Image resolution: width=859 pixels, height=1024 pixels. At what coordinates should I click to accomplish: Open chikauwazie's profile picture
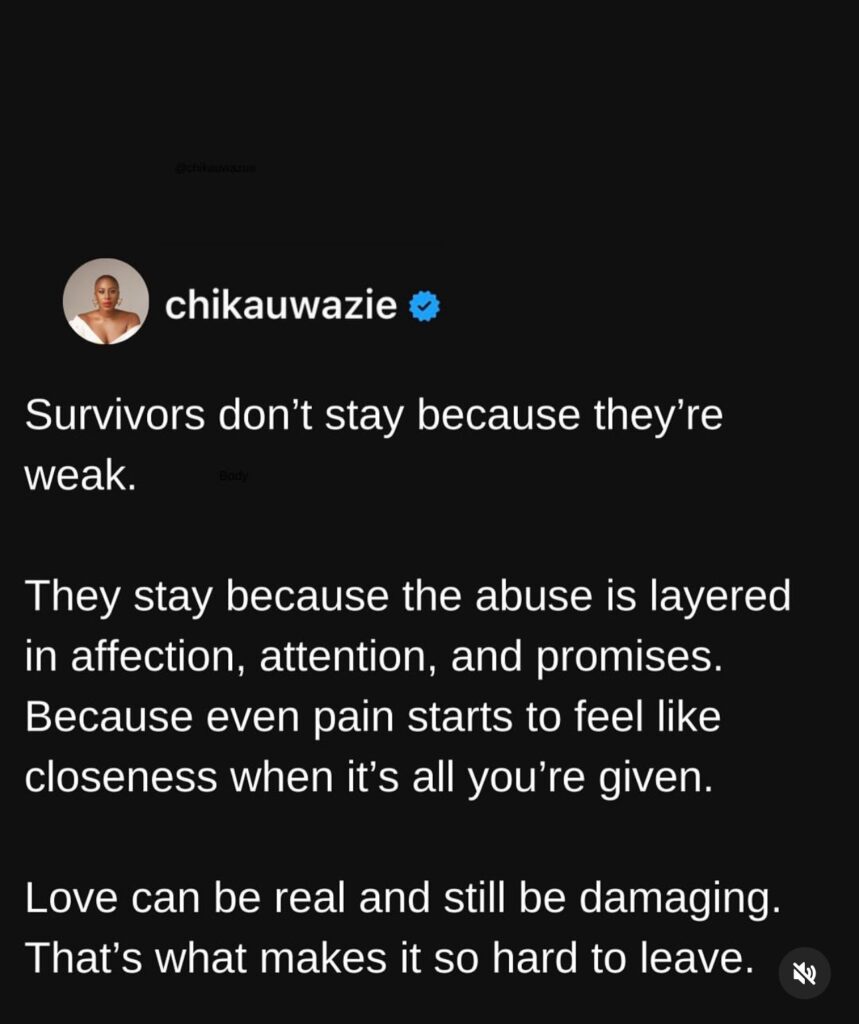click(x=106, y=301)
